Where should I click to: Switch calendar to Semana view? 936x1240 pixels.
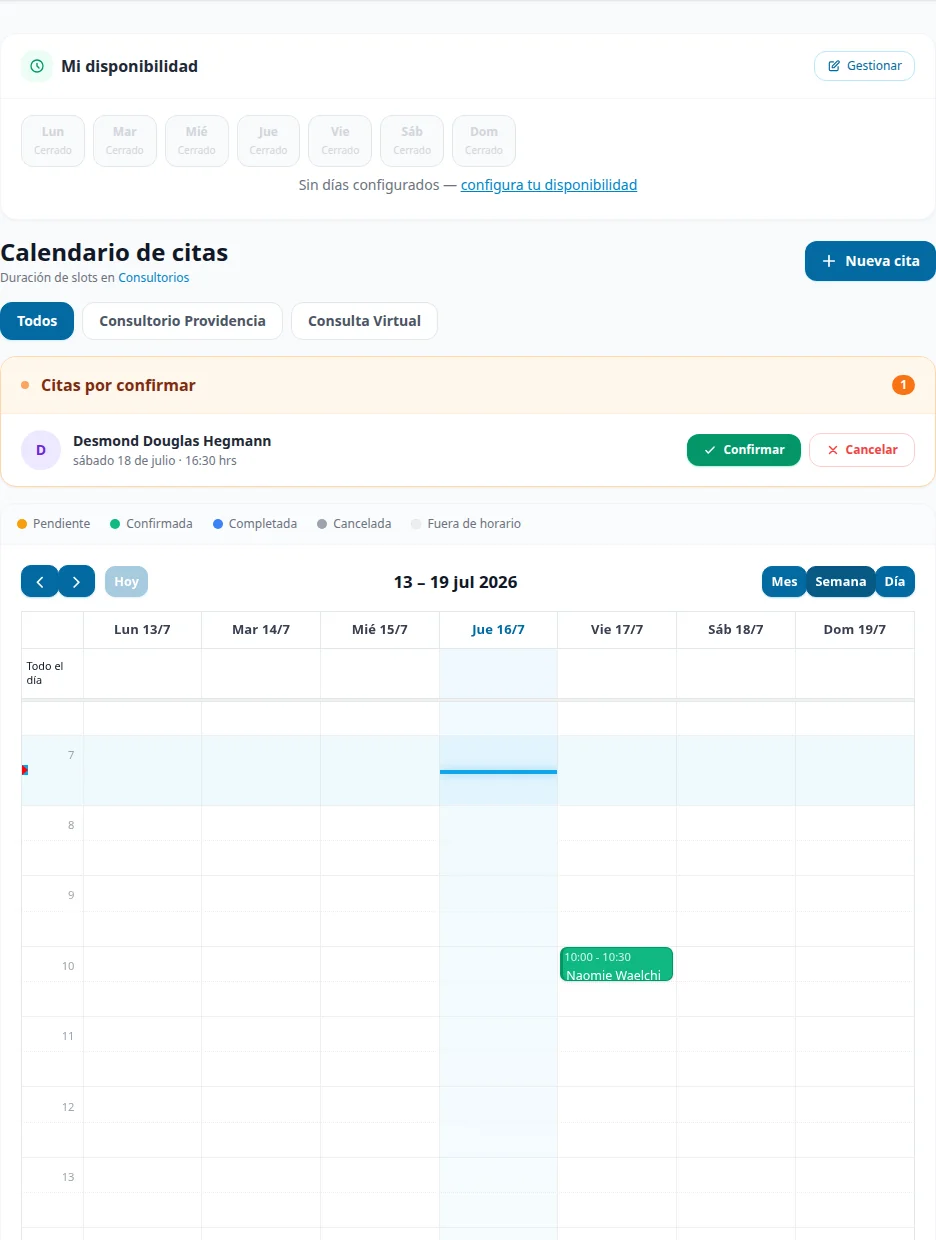841,582
